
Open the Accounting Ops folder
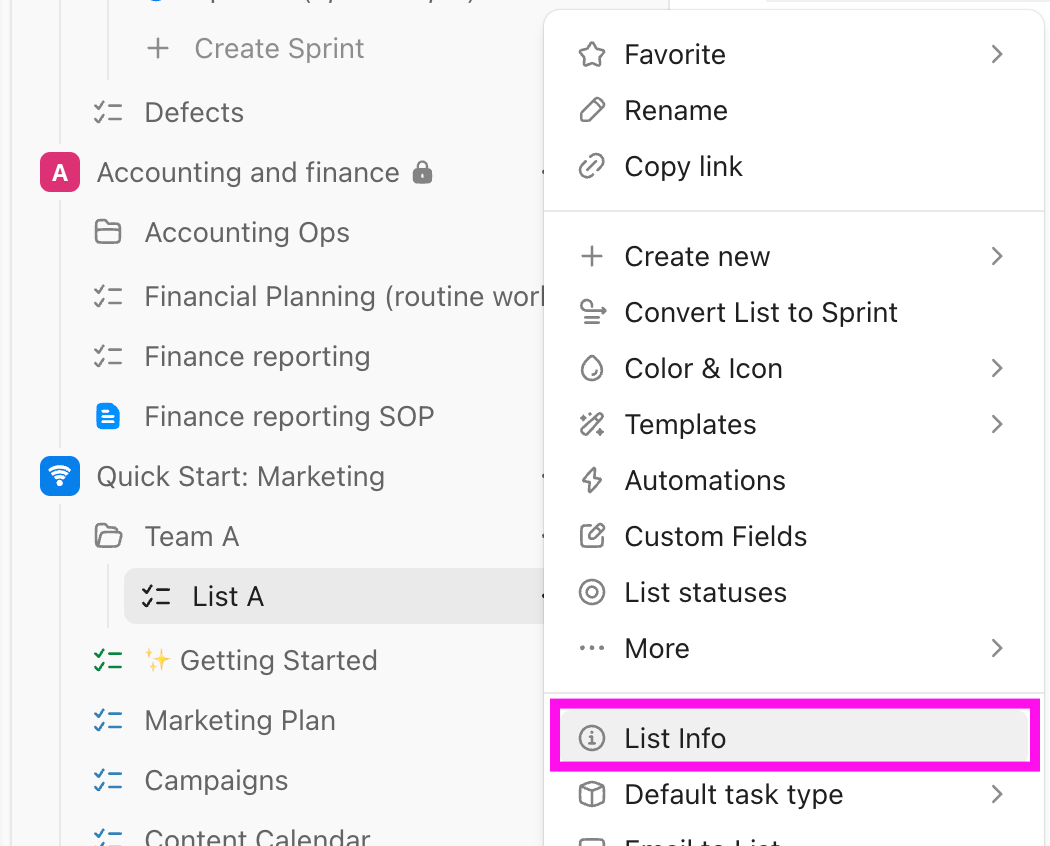click(246, 233)
